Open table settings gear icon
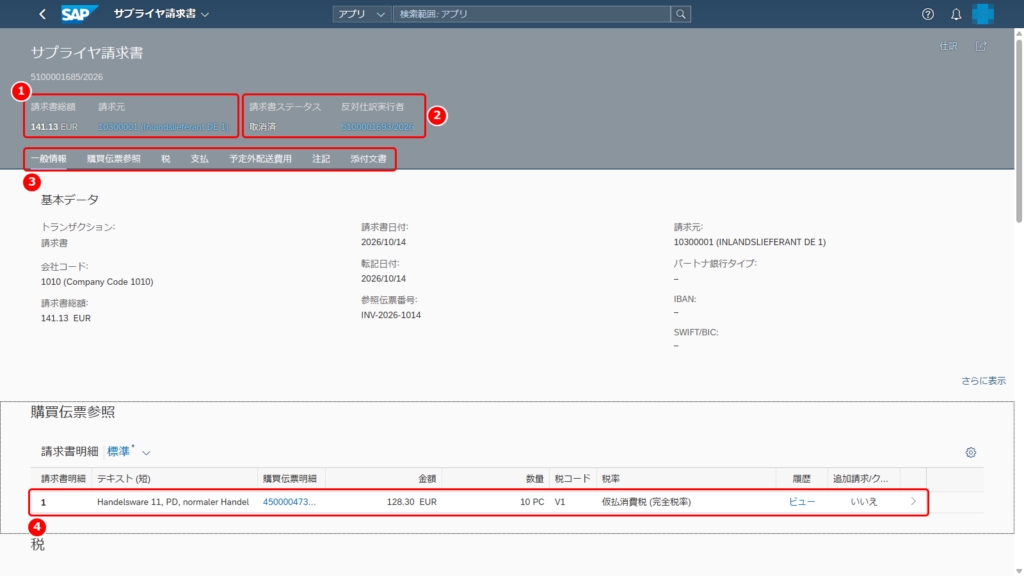 (x=970, y=452)
